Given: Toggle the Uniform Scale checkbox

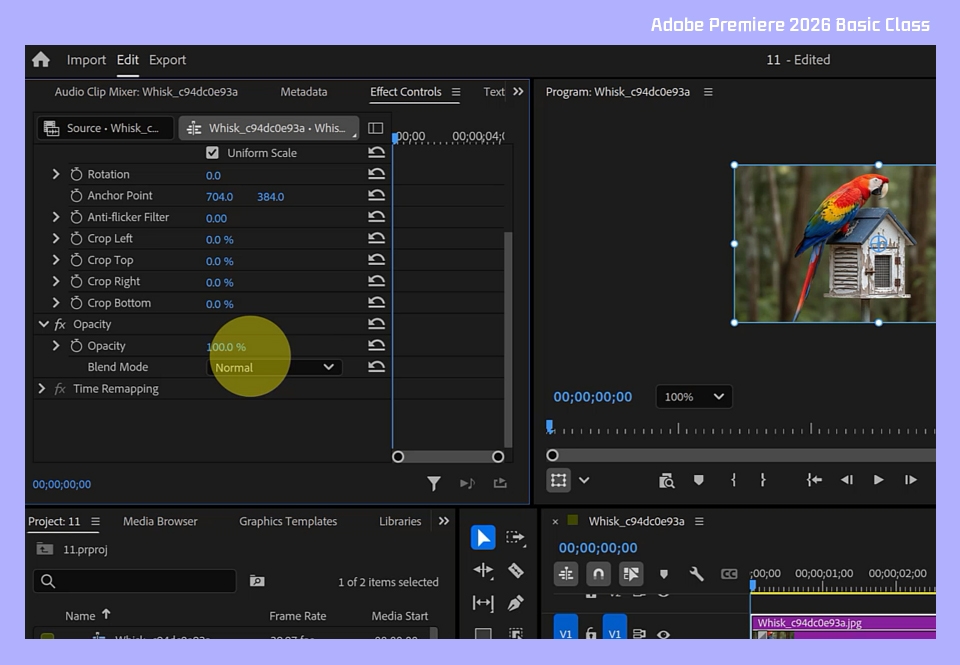Looking at the screenshot, I should click(x=212, y=152).
